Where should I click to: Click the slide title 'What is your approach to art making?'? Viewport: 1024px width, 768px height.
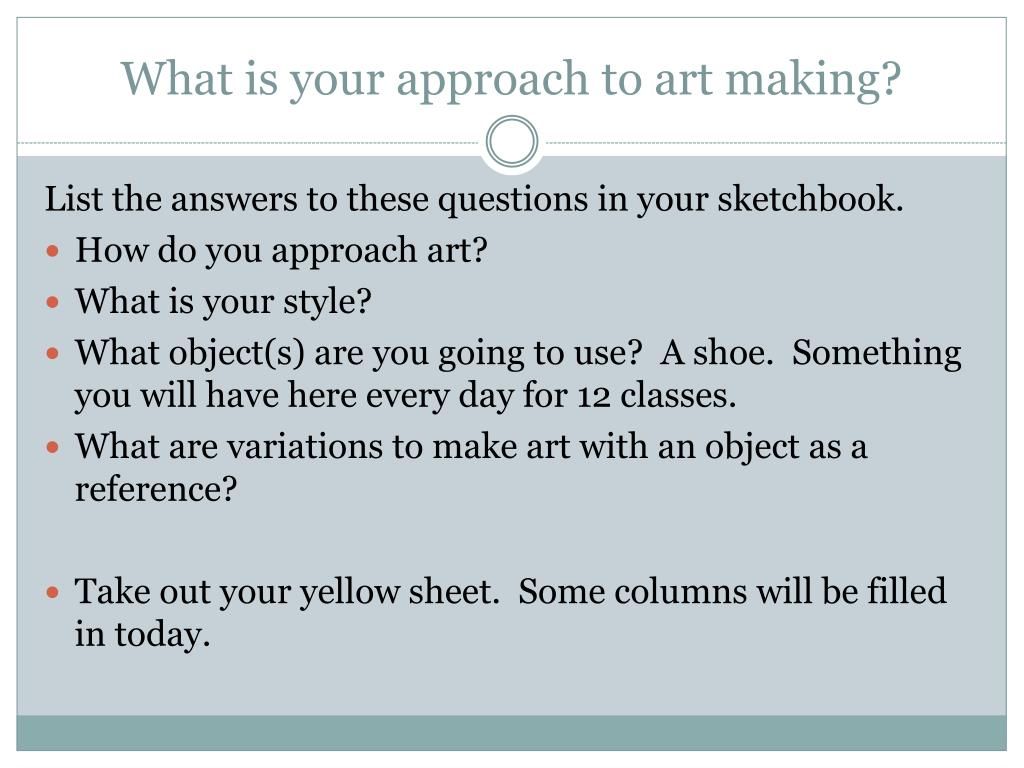(511, 80)
